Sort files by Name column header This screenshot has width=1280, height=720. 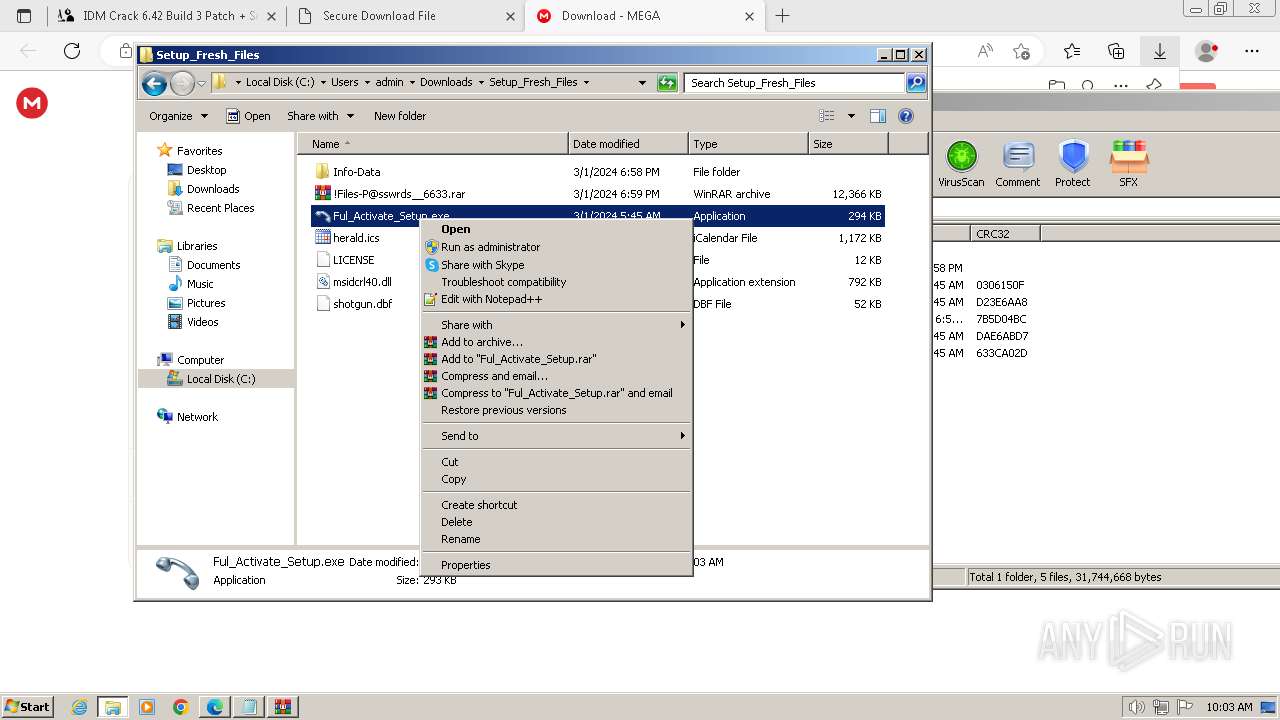[432, 144]
